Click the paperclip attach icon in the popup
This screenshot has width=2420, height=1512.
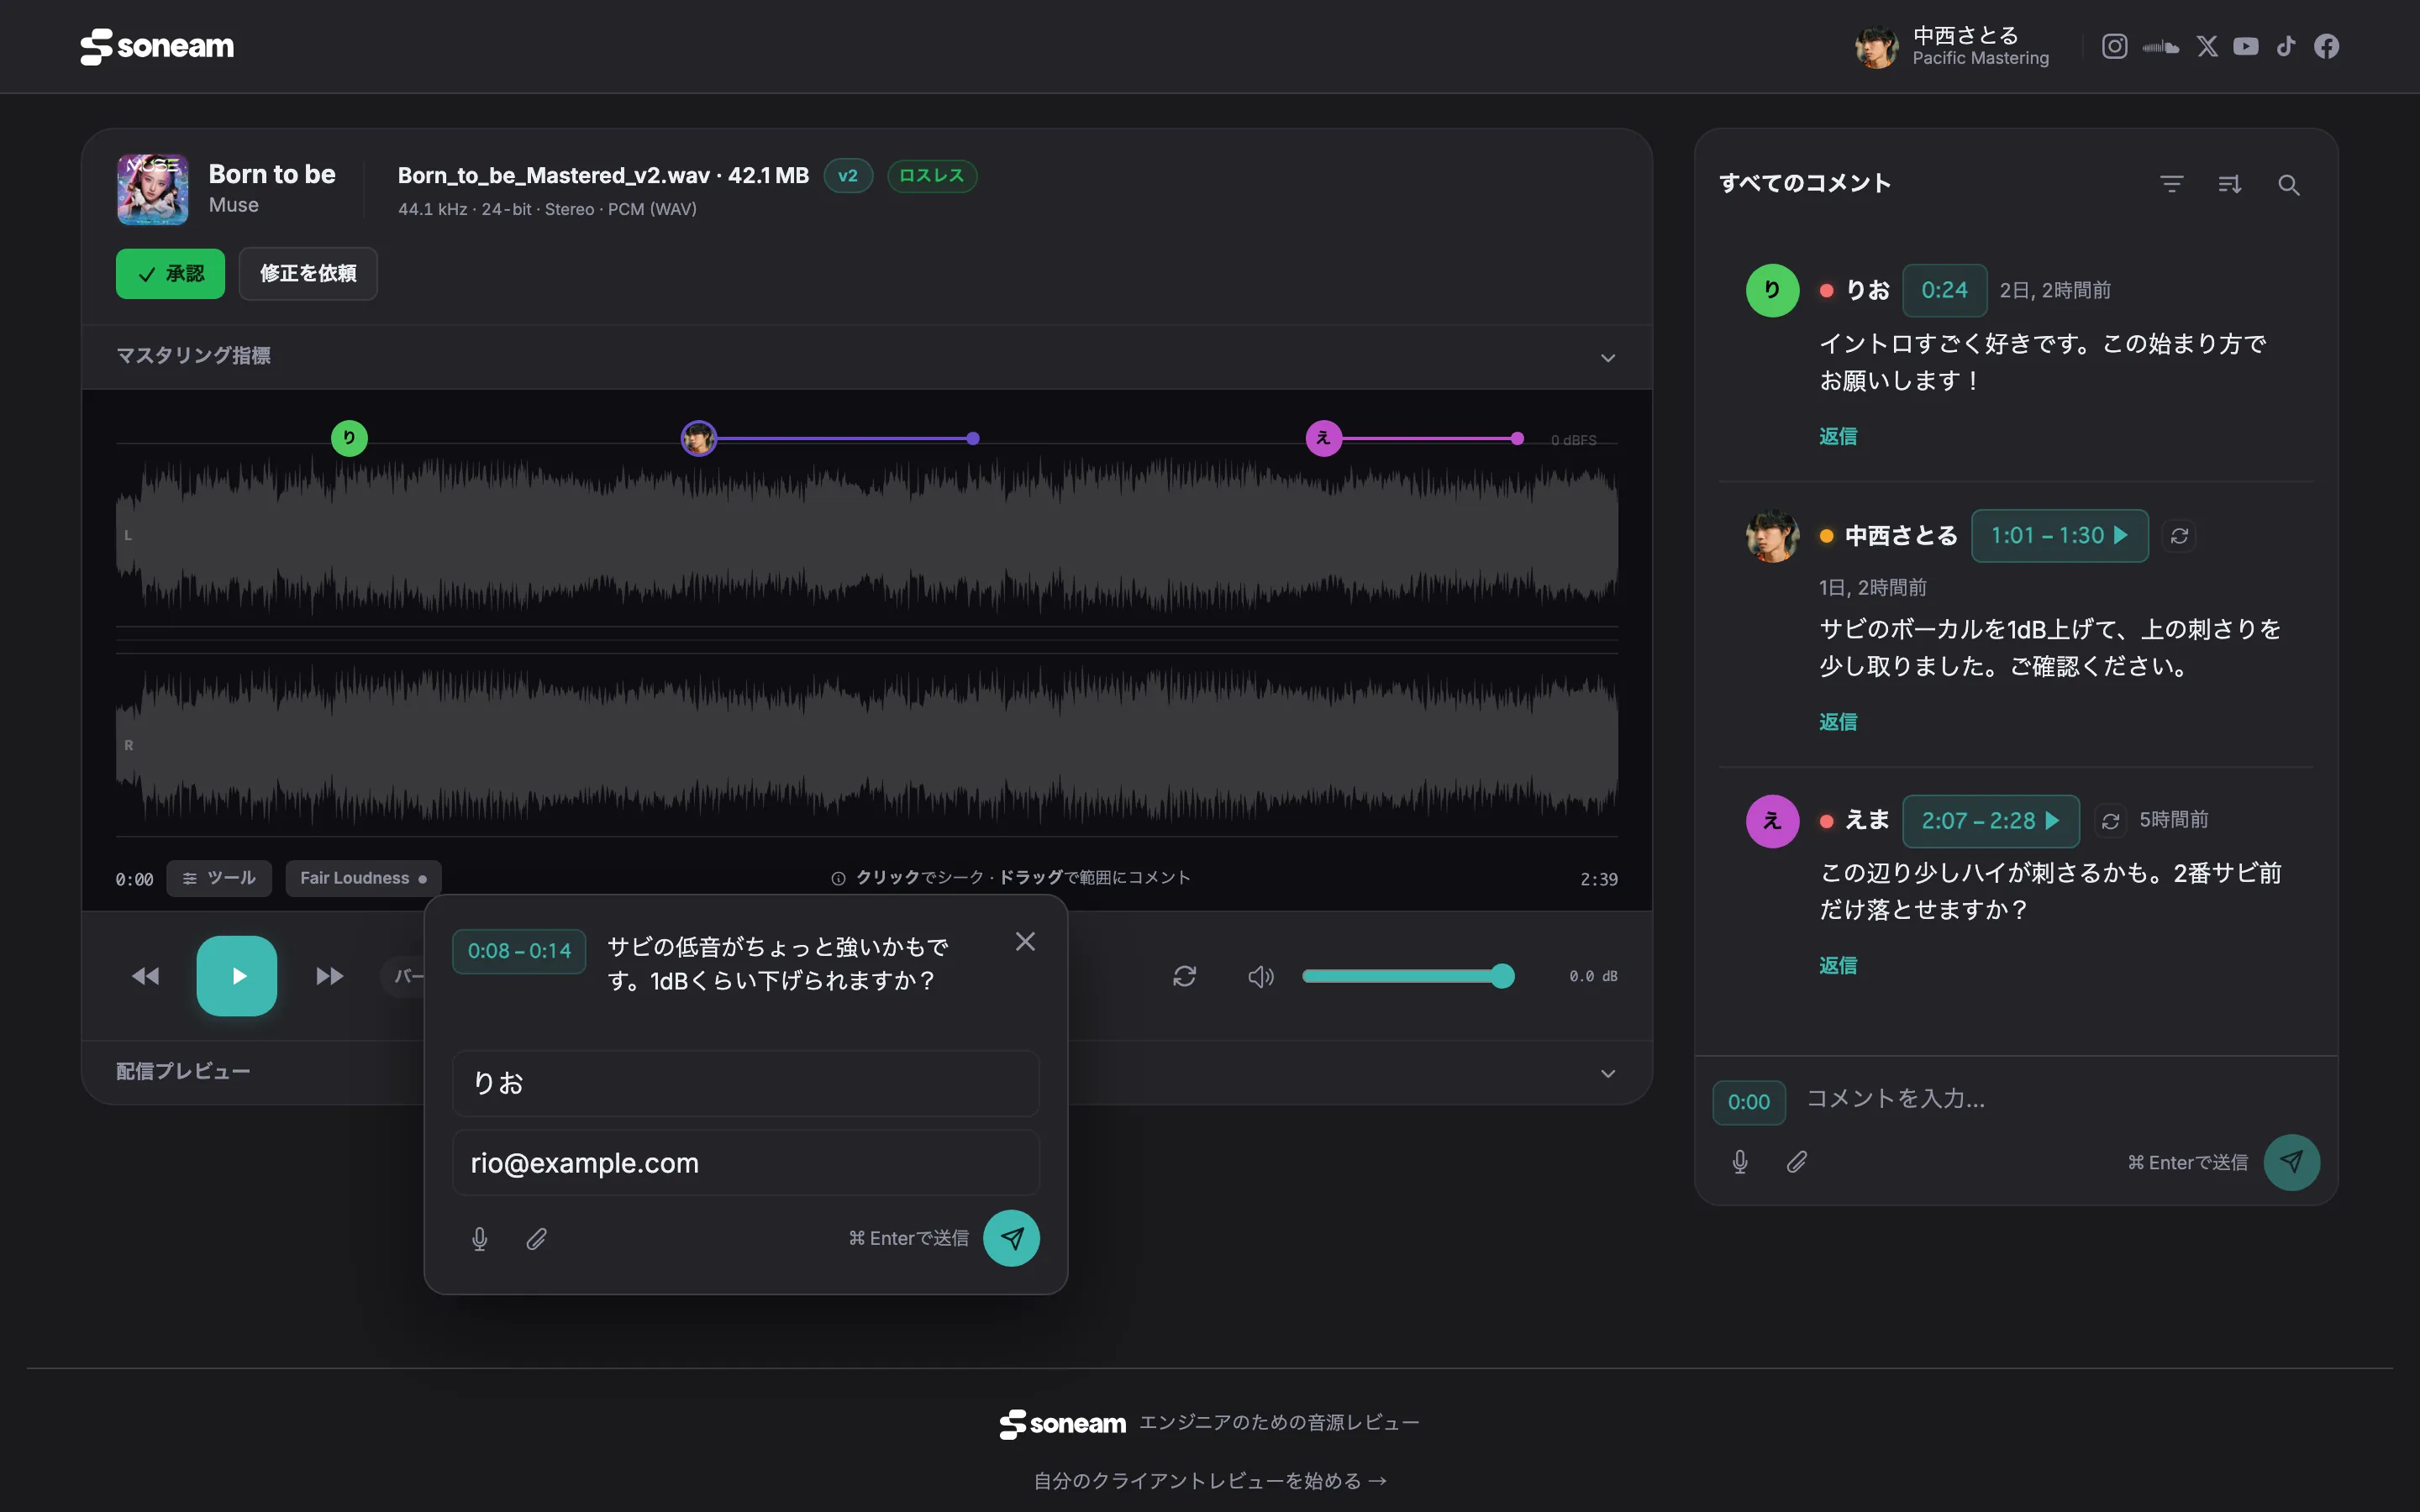coord(537,1239)
